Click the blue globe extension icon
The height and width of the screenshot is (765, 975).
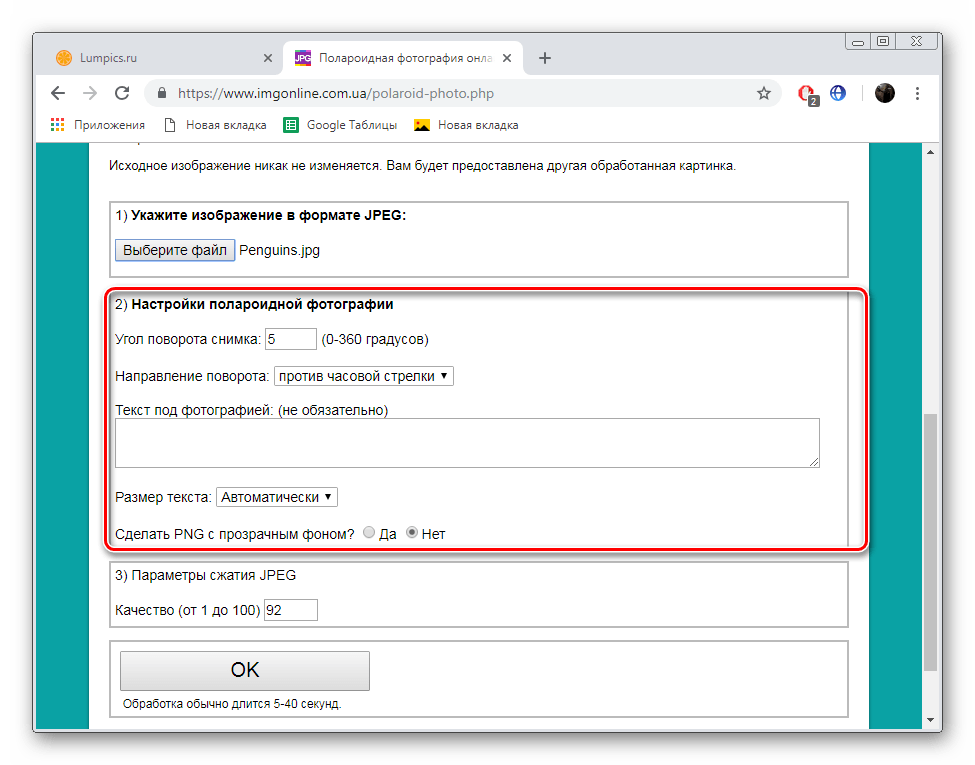[838, 93]
